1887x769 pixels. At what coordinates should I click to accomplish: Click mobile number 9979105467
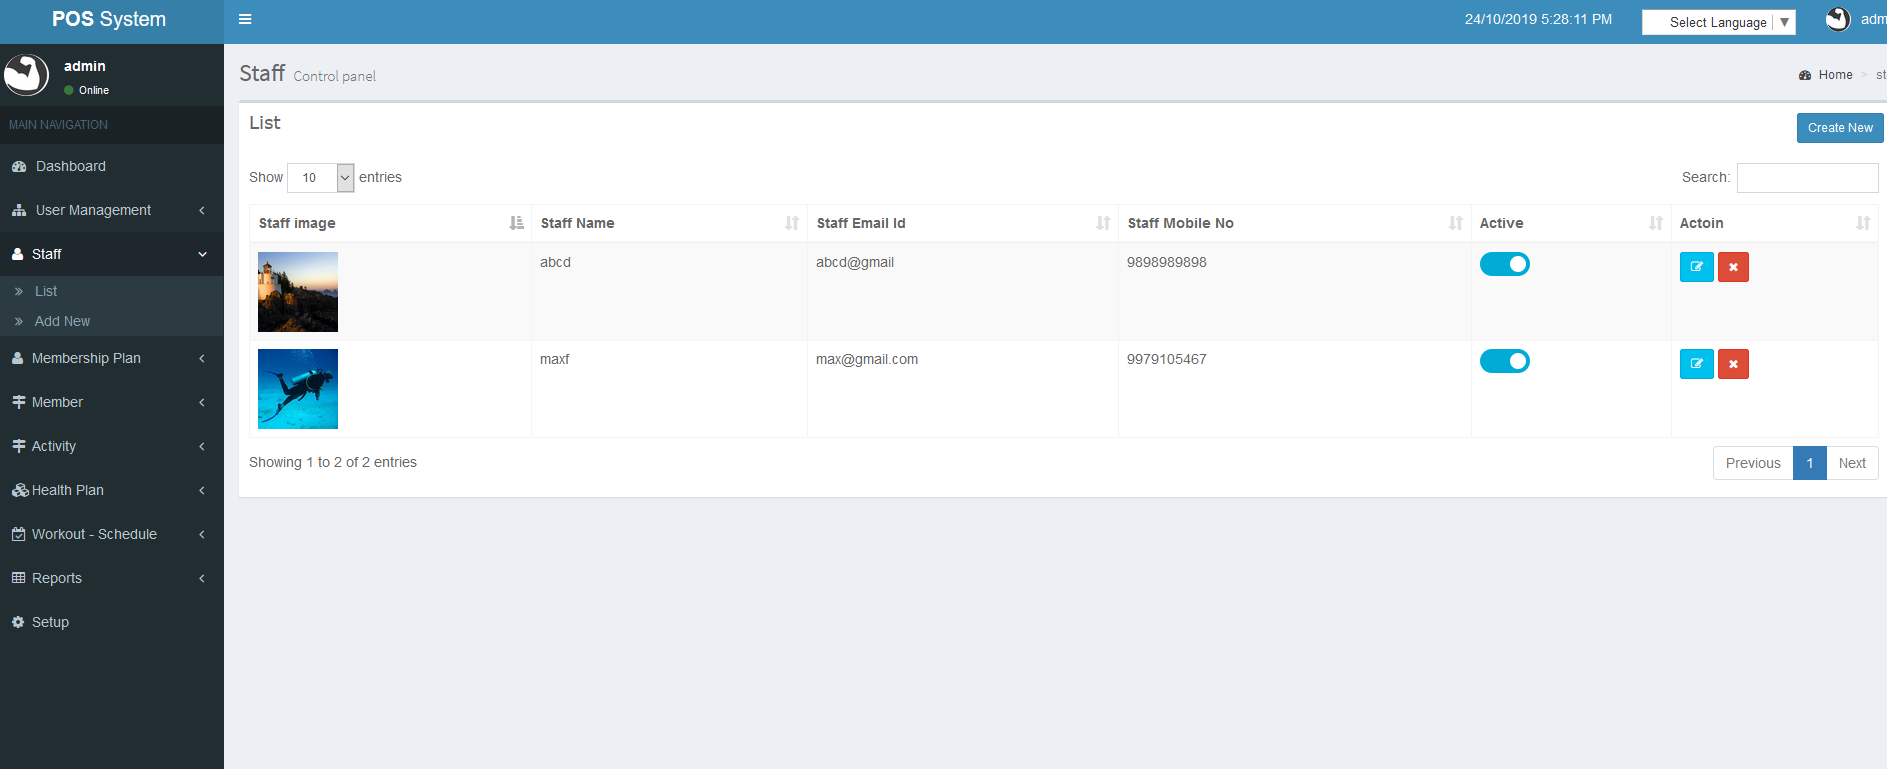1167,359
